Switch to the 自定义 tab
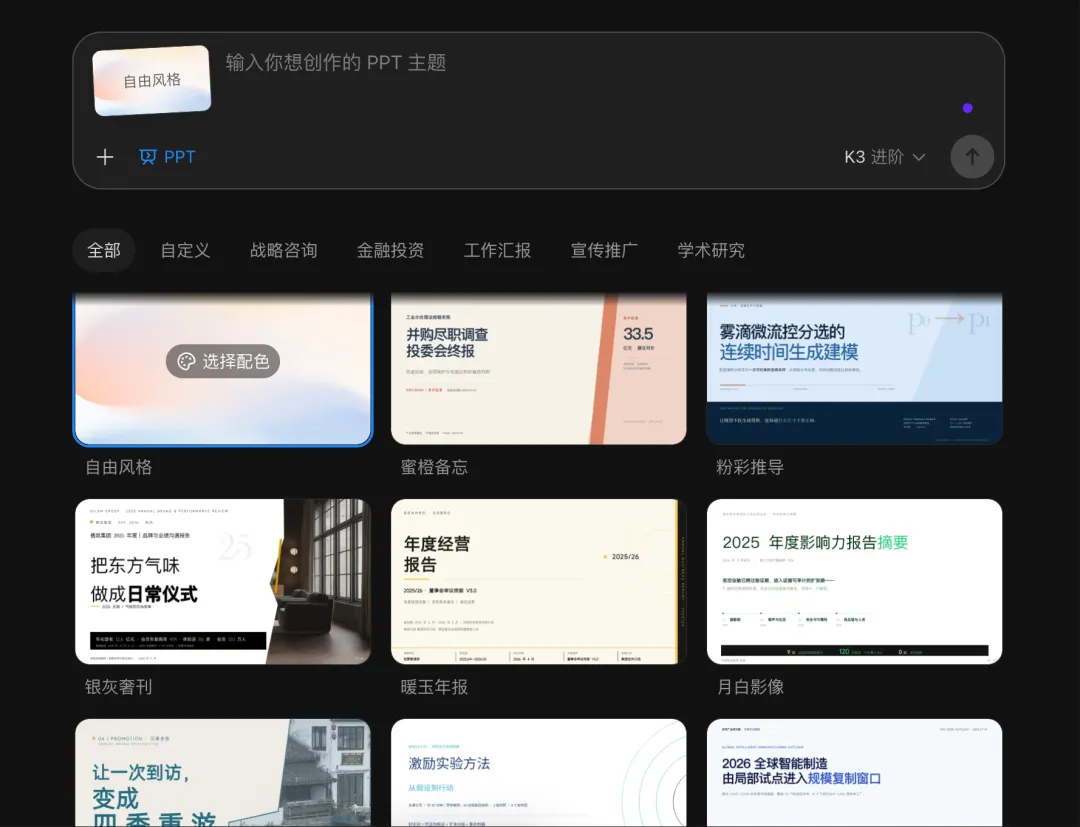This screenshot has height=827, width=1080. pos(185,250)
